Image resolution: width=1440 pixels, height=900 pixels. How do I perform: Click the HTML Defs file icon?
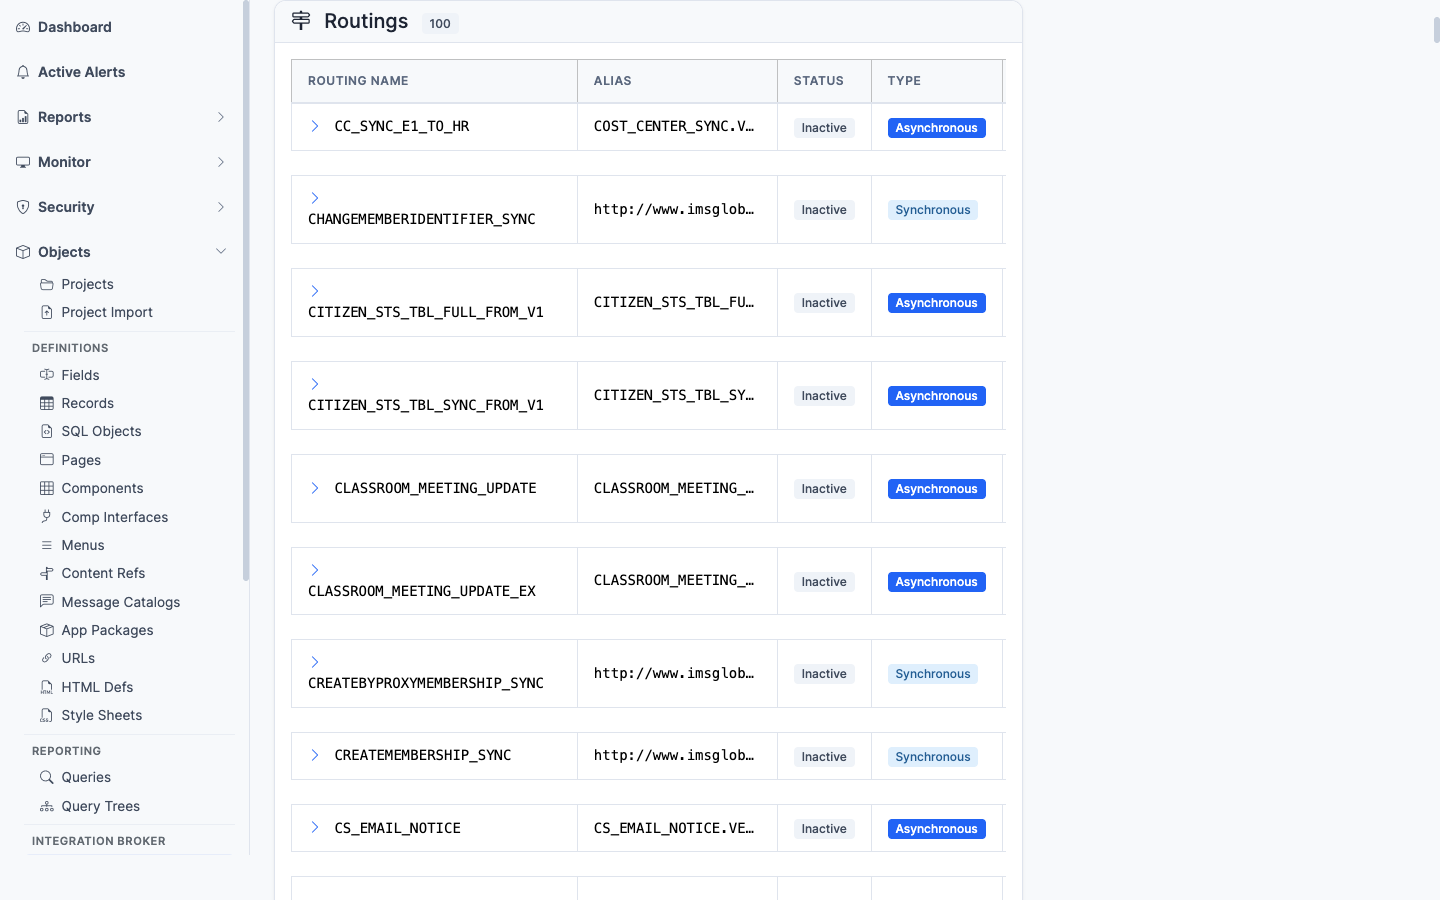click(x=47, y=687)
